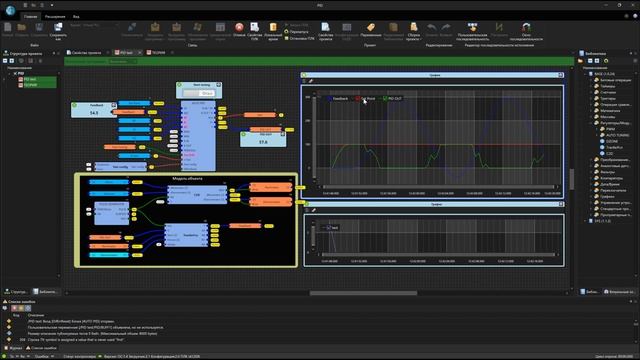
Task: Toggle the Set Point legend checkbox
Action: click(x=358, y=98)
